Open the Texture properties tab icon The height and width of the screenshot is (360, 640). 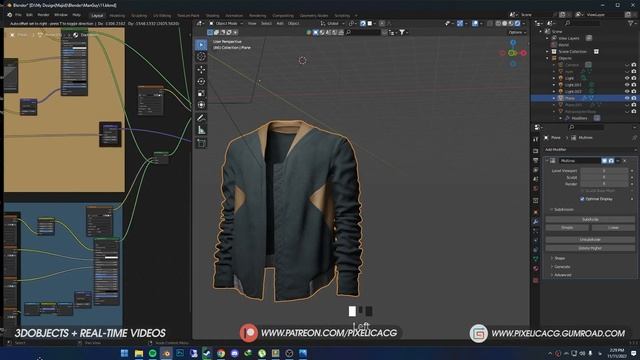pos(536,280)
